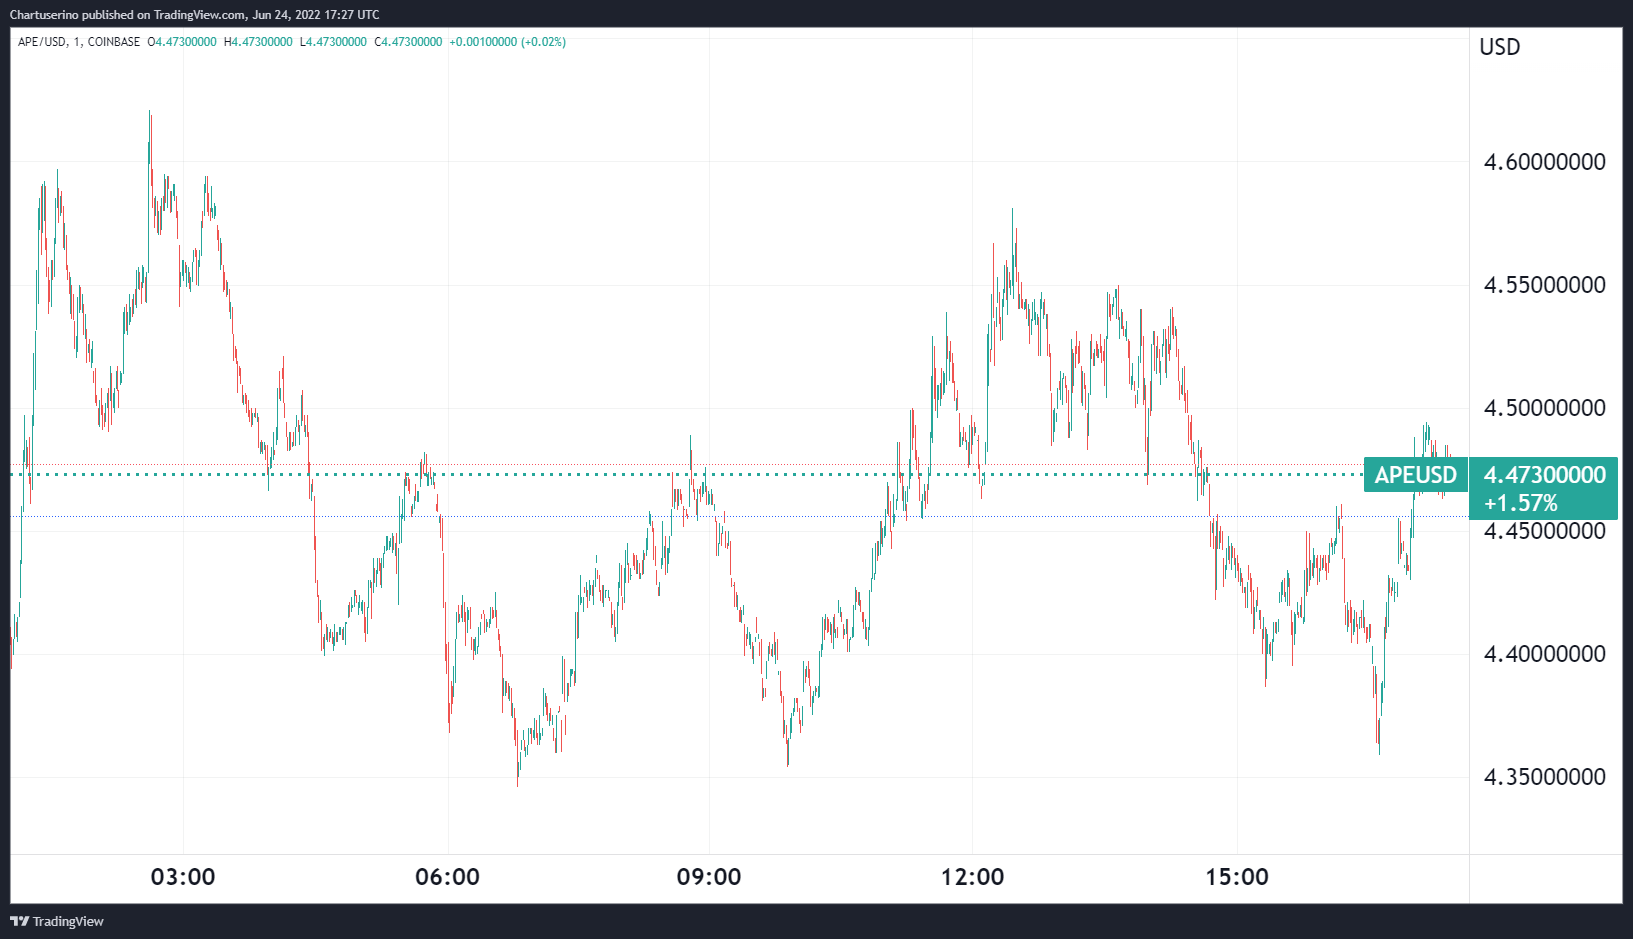Click the +1.57% change label
Screen dimensions: 1633x939
pos(1520,503)
